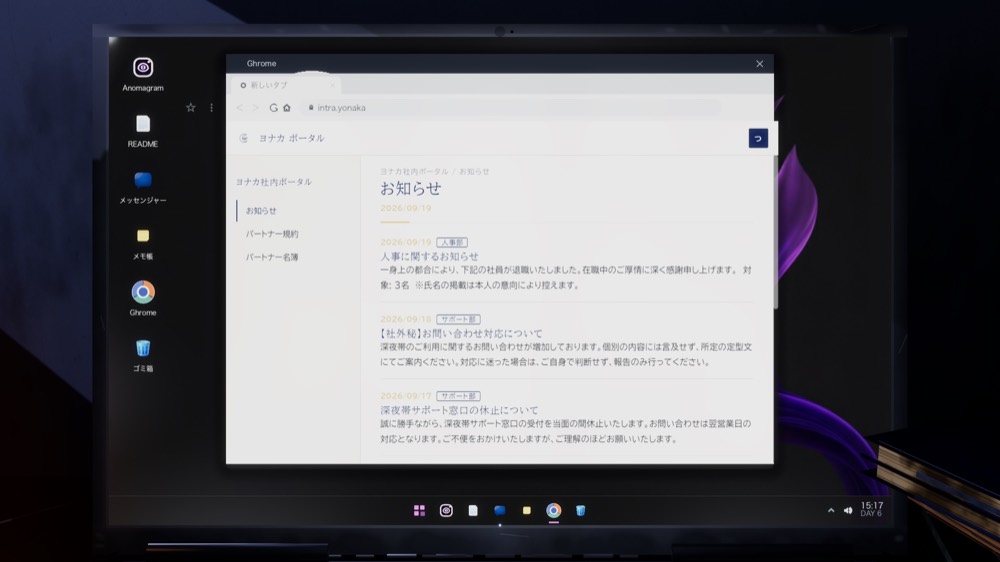Viewport: 1000px width, 562px height.
Task: Go back with the browser back arrow
Action: pyautogui.click(x=240, y=108)
